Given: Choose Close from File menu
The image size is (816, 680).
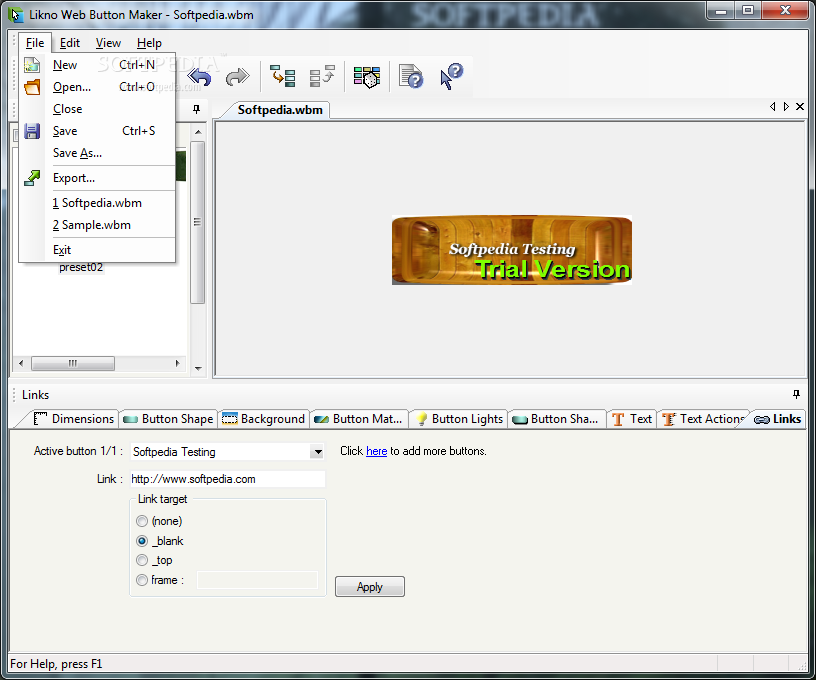Looking at the screenshot, I should click(x=97, y=109).
